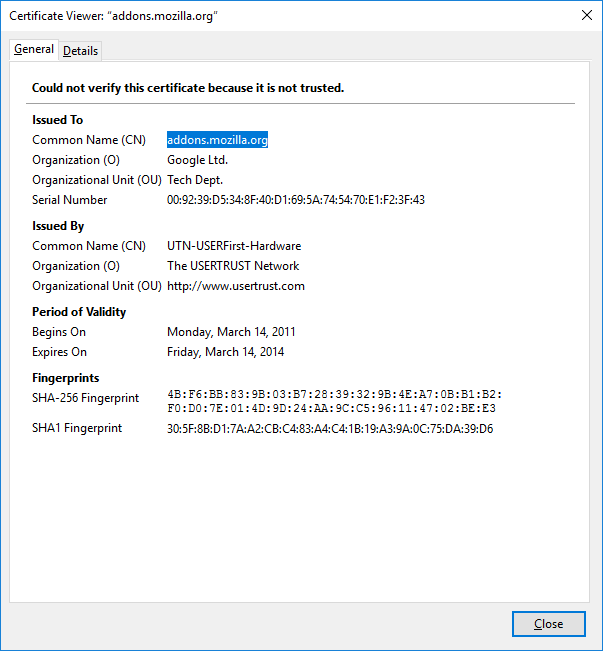The height and width of the screenshot is (651, 603).
Task: Click the Fingerprints heading
Action: [66, 378]
